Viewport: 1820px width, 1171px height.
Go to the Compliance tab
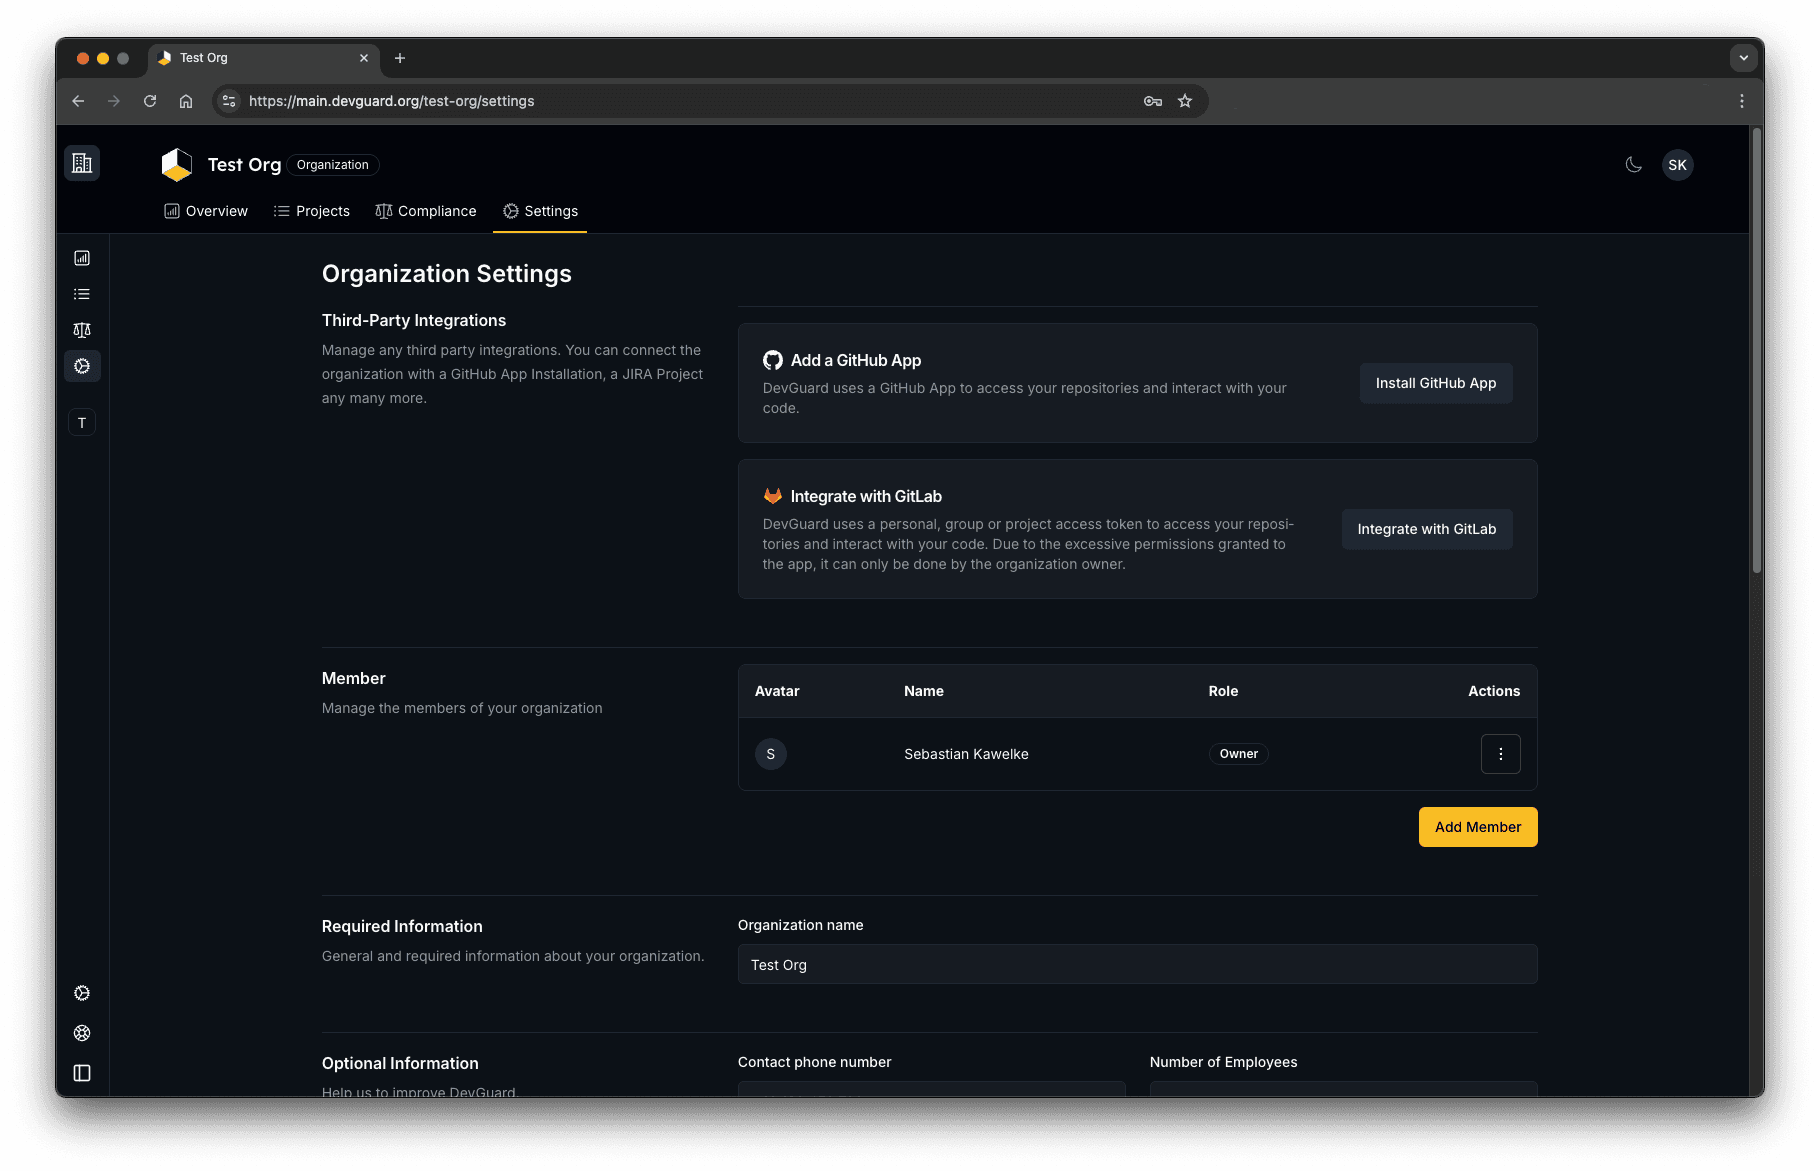(x=426, y=211)
